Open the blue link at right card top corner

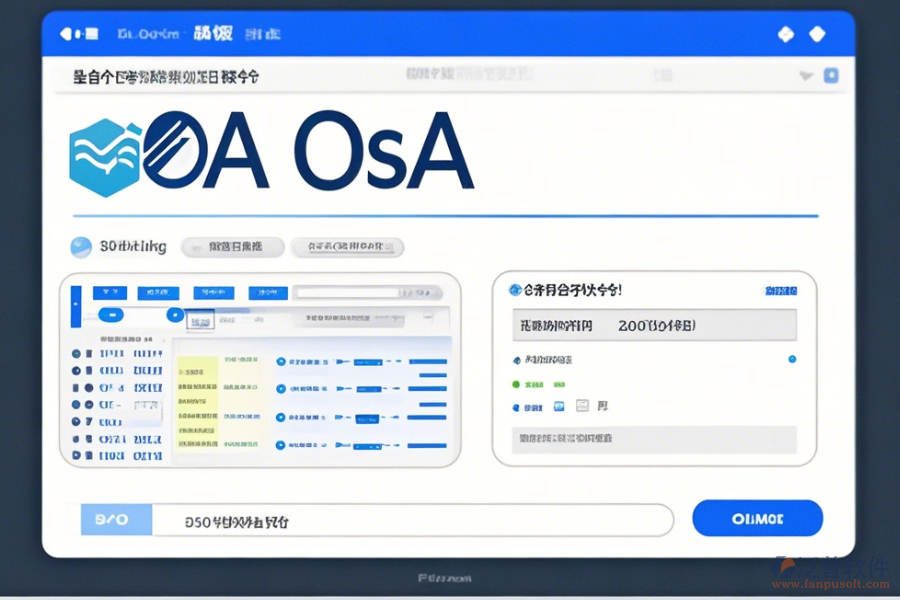click(x=781, y=291)
